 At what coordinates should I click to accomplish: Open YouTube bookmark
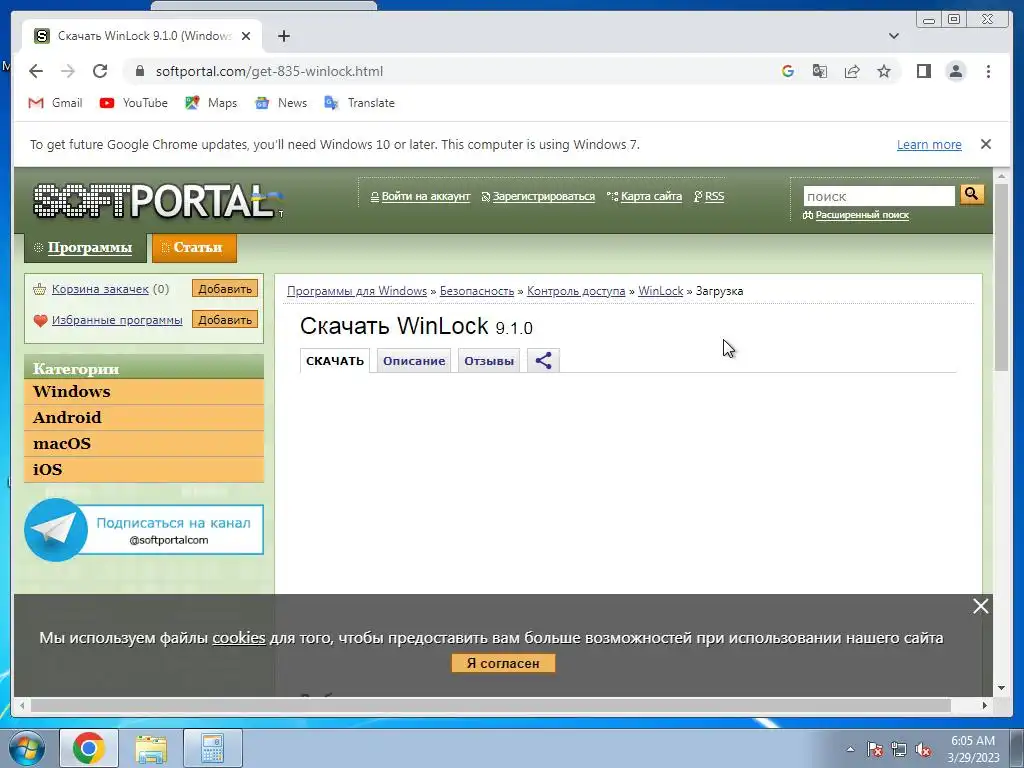click(x=134, y=103)
